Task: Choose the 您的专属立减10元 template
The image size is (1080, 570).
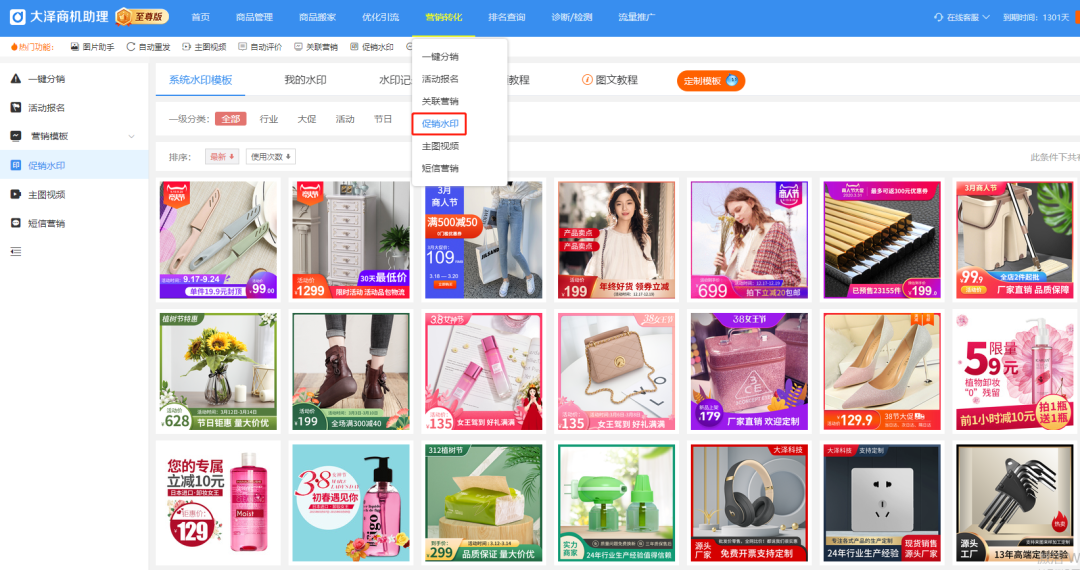Action: [x=218, y=503]
